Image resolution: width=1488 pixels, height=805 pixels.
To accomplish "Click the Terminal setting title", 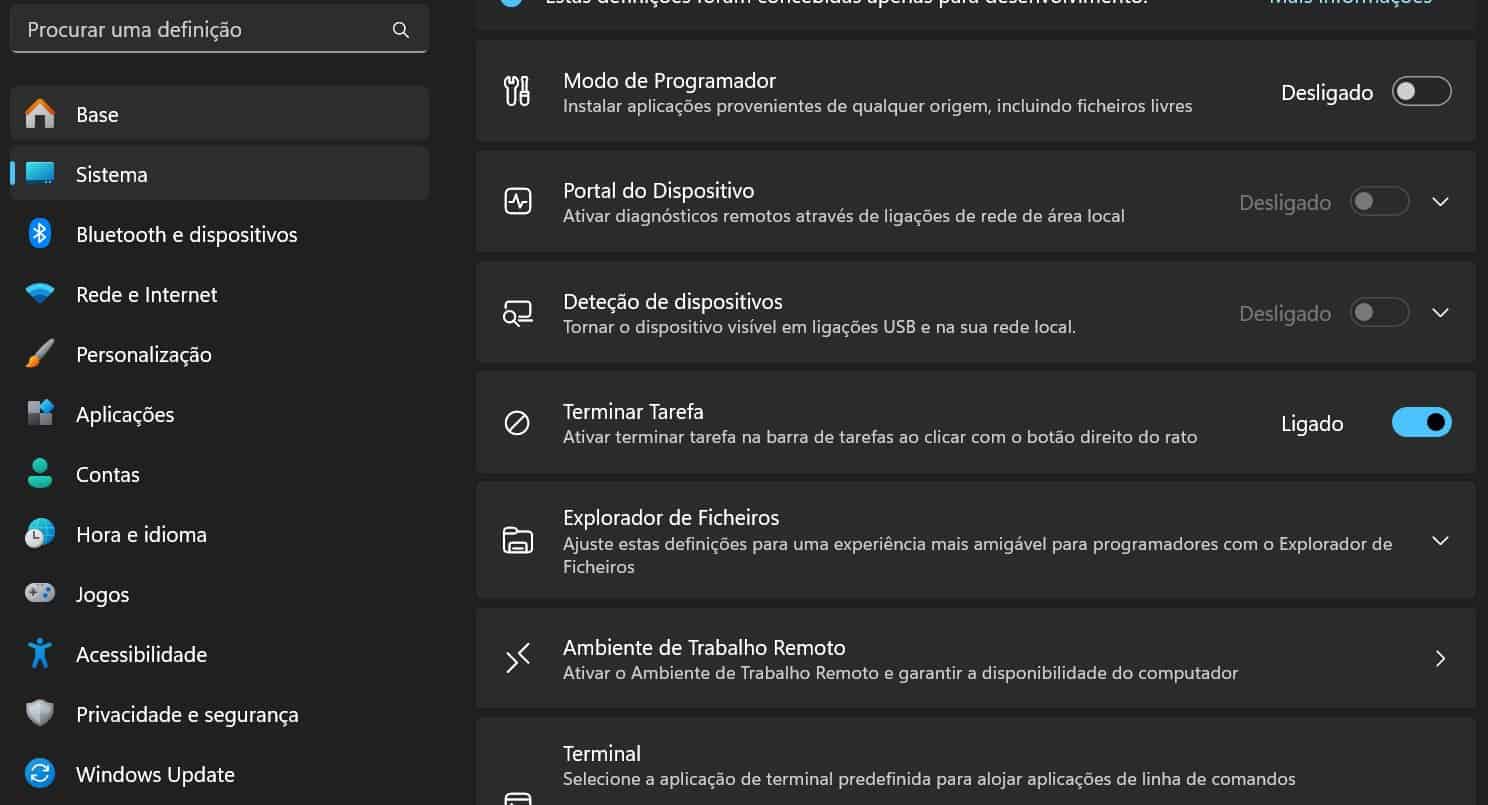I will (602, 753).
